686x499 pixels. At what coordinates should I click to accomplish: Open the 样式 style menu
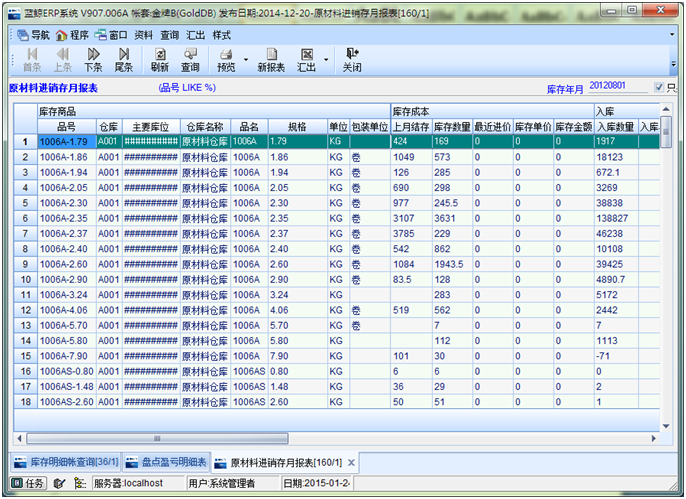coord(222,35)
